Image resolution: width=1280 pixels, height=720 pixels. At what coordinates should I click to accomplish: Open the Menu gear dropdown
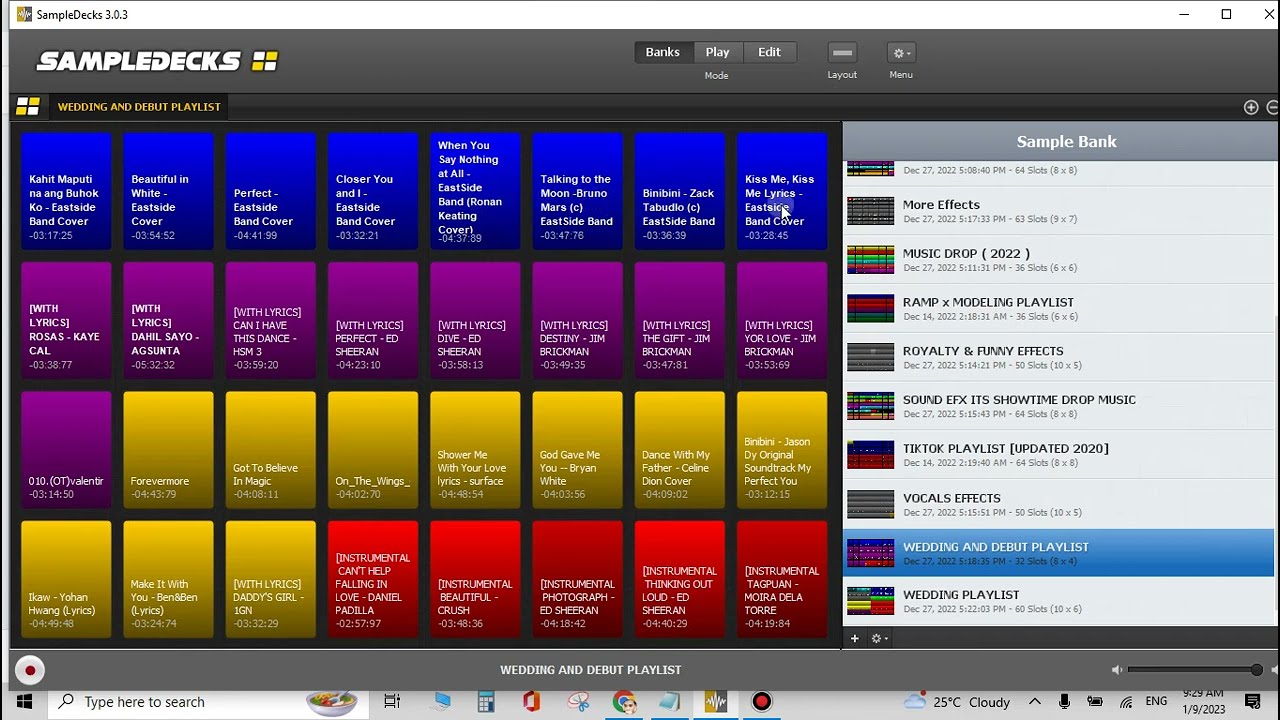(x=900, y=53)
